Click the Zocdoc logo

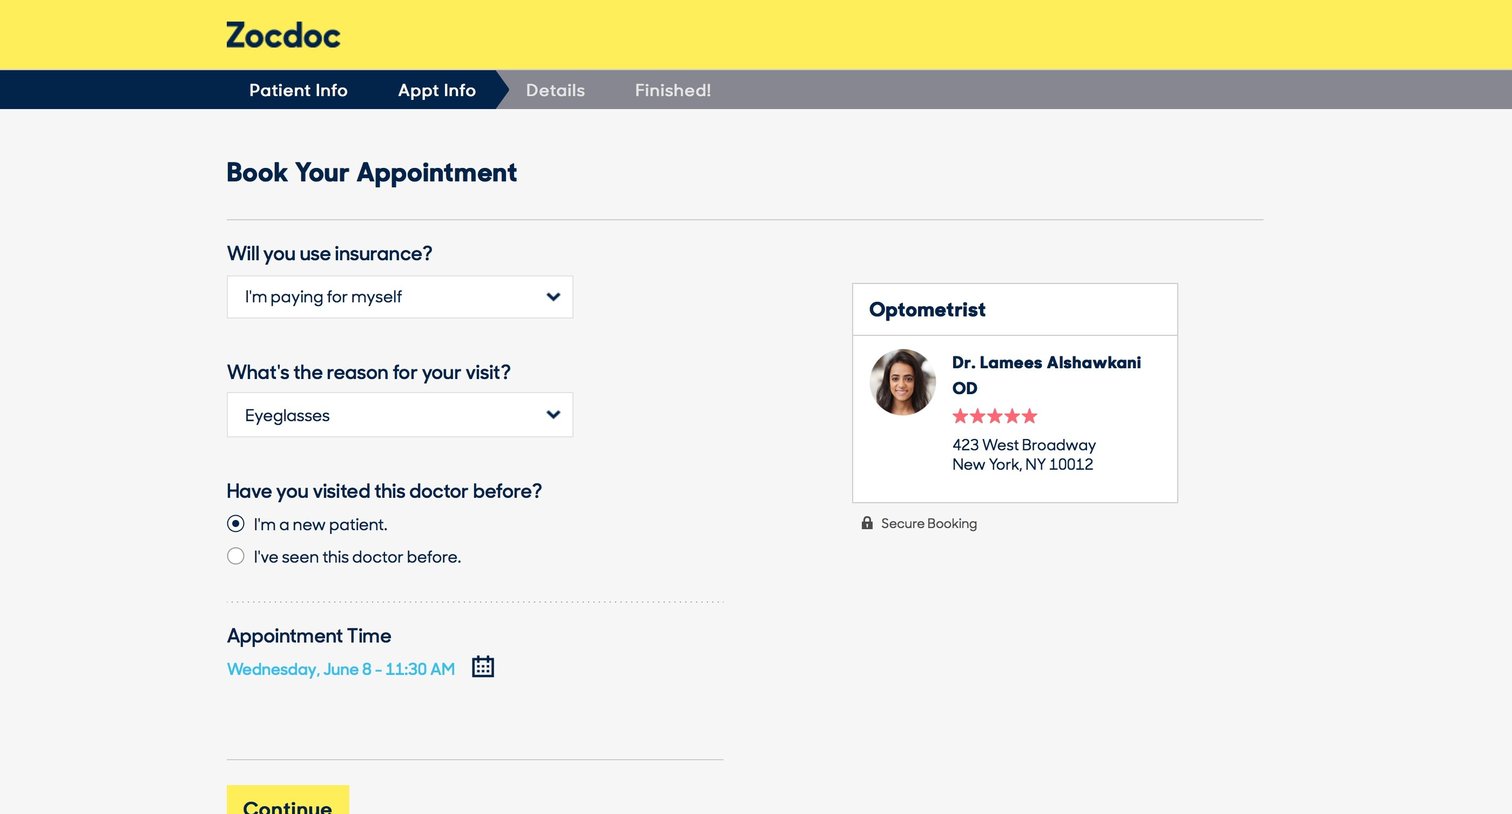[283, 36]
